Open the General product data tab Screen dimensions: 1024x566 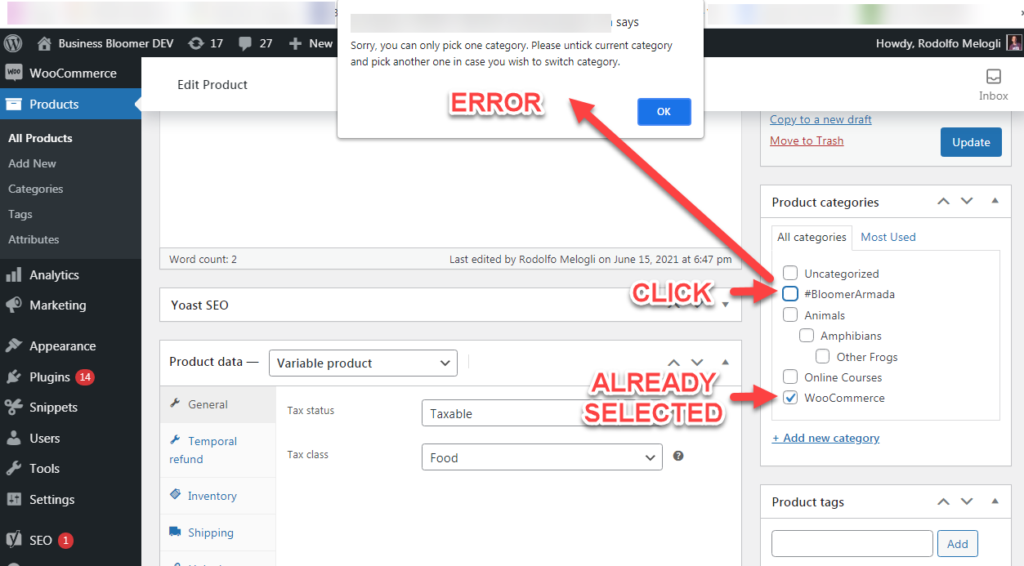218,405
